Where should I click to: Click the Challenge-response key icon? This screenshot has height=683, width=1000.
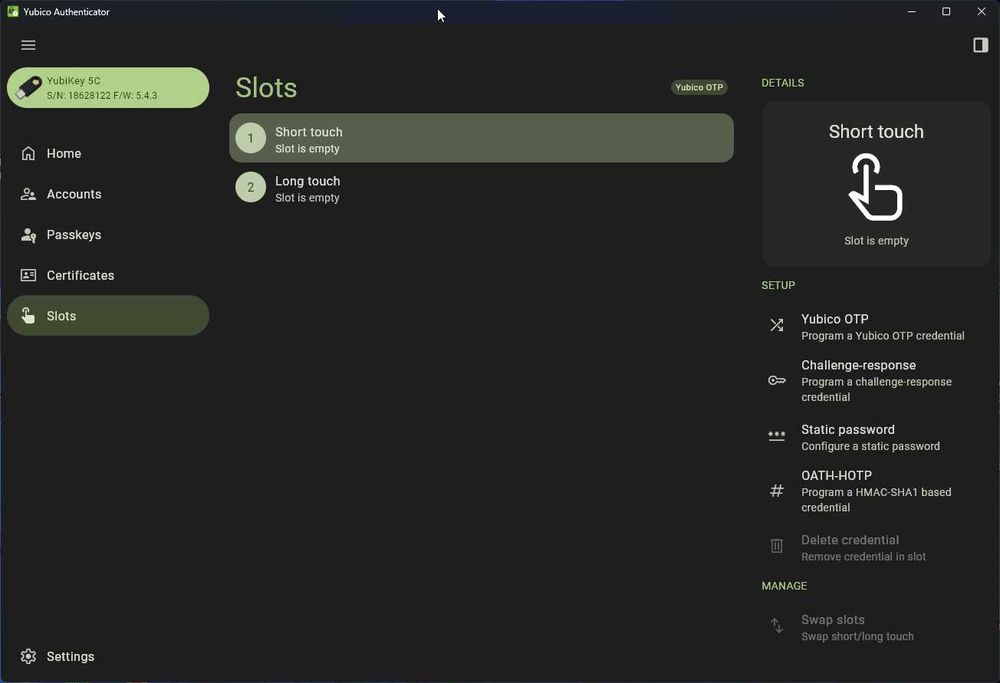(776, 380)
